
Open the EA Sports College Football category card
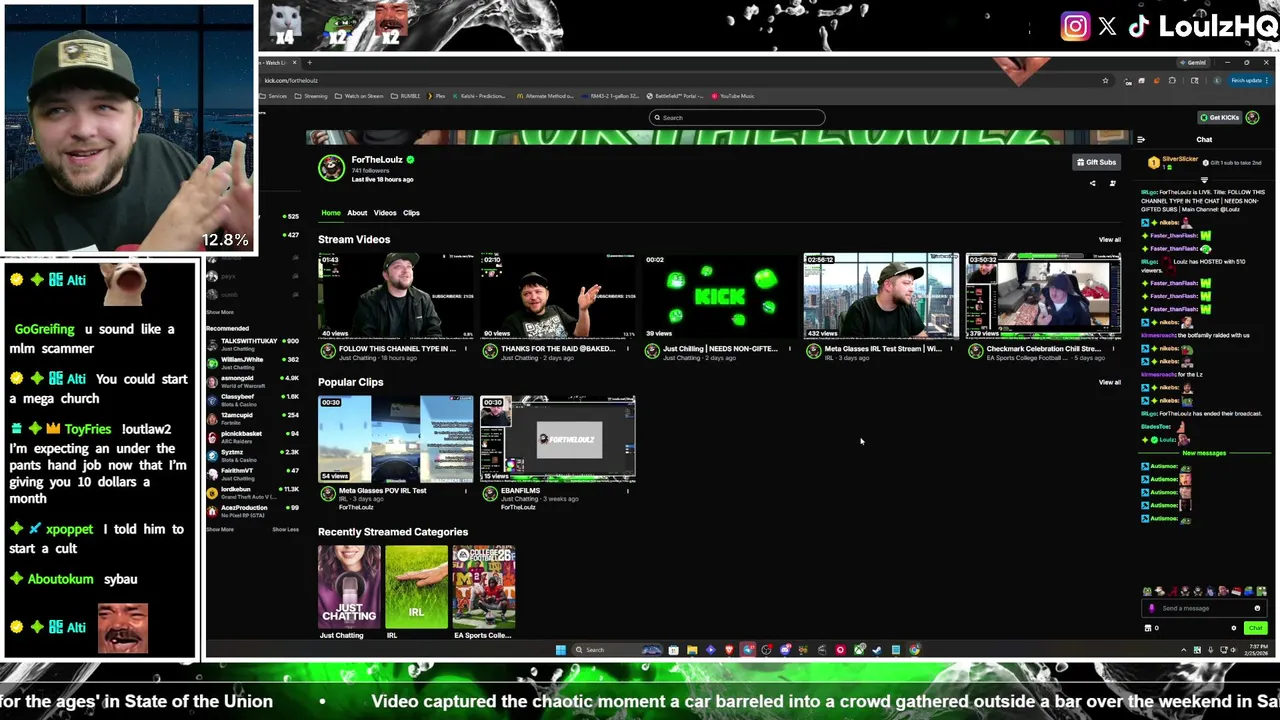484,587
